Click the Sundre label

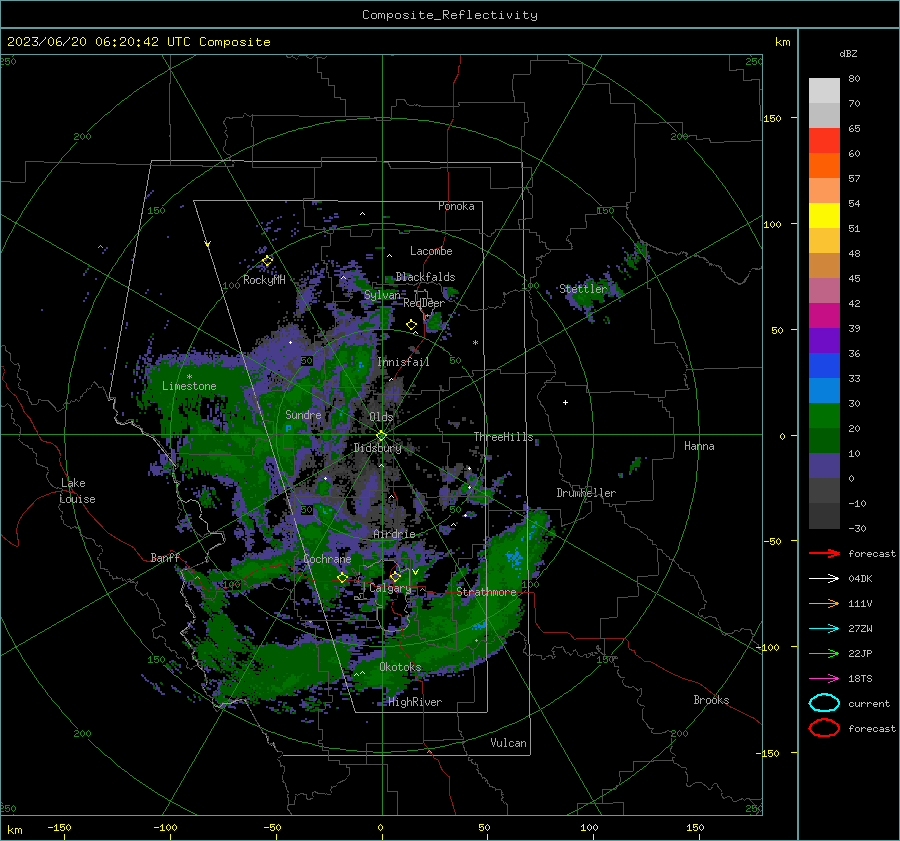click(x=303, y=415)
